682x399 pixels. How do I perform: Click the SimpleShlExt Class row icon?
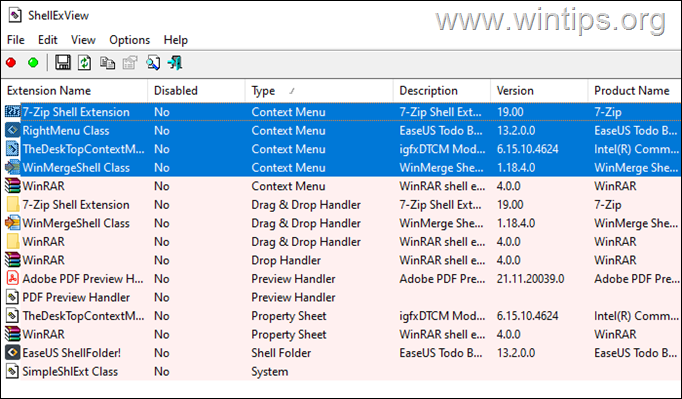pyautogui.click(x=13, y=371)
